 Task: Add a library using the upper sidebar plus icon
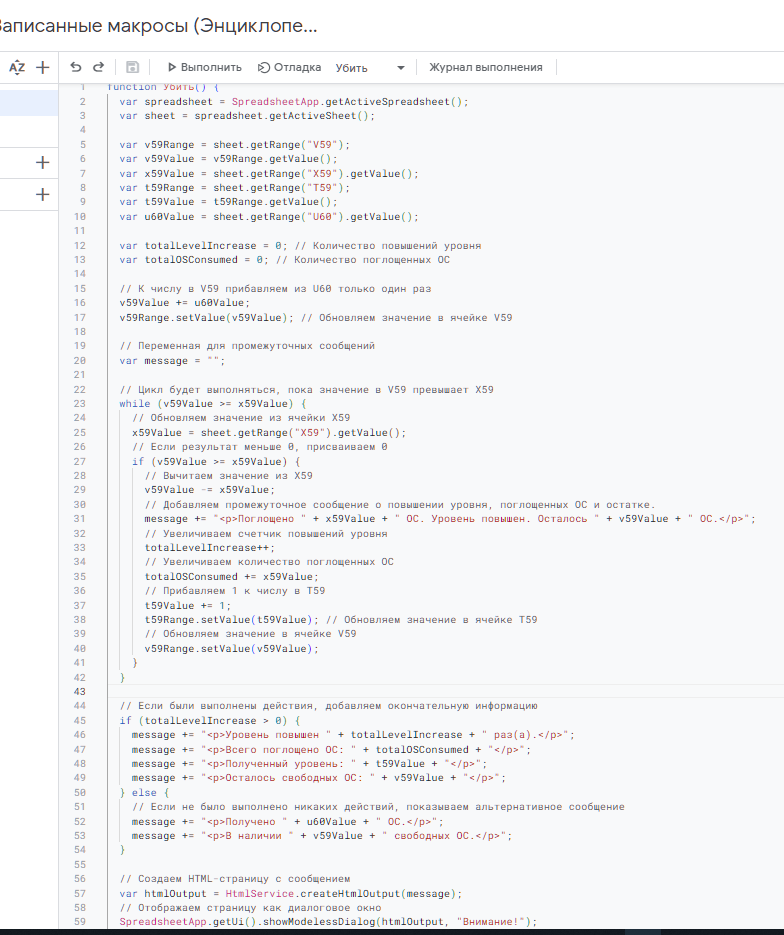point(42,162)
